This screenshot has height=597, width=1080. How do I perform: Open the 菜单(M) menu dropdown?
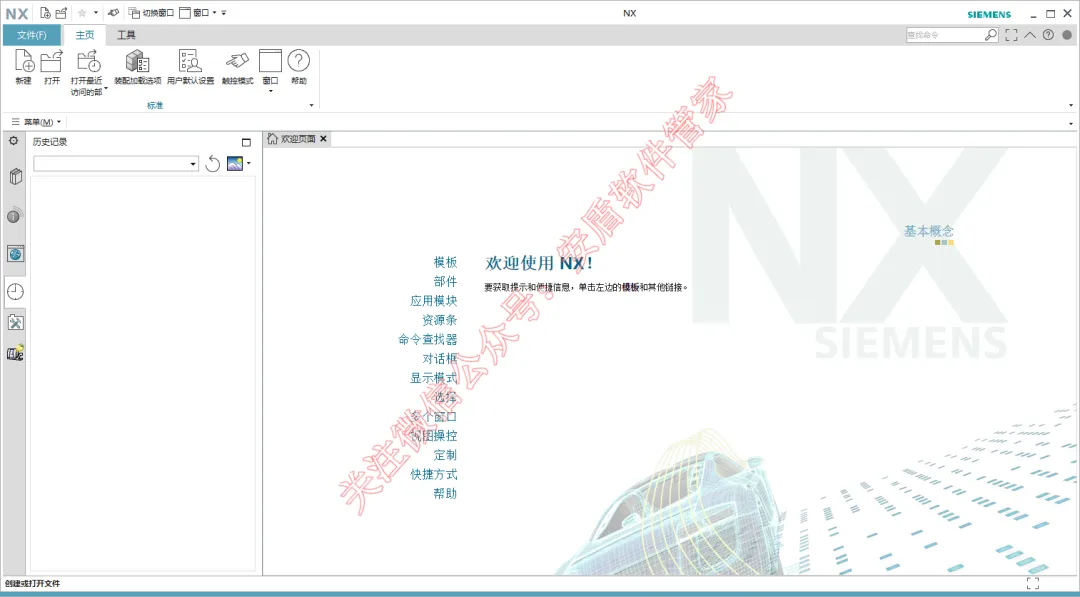click(37, 122)
